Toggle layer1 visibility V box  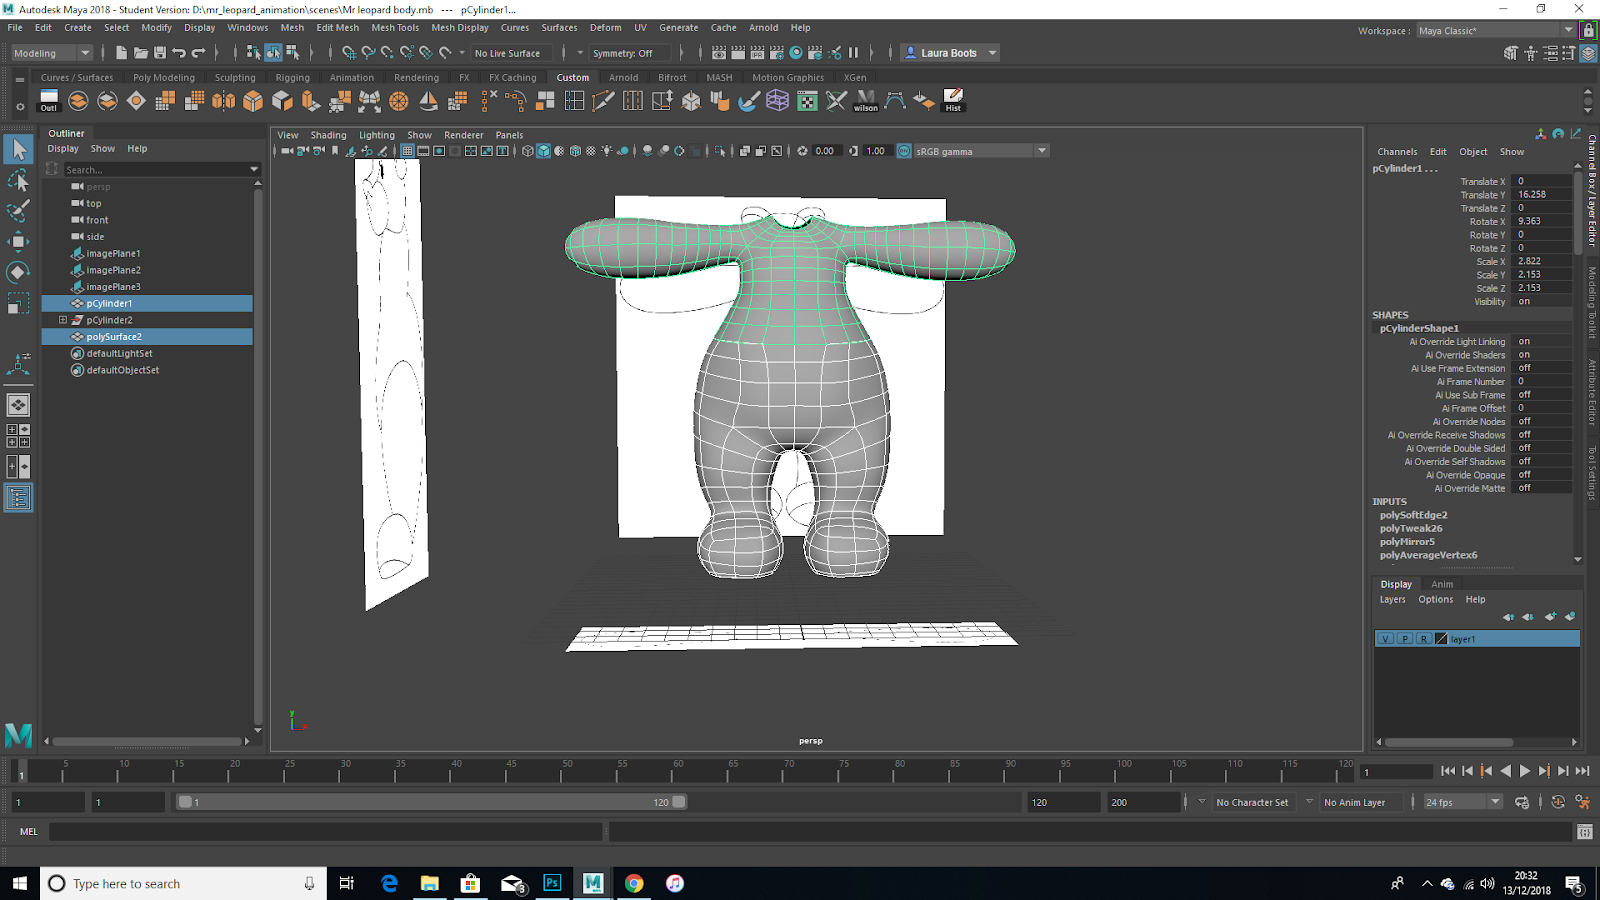tap(1385, 639)
